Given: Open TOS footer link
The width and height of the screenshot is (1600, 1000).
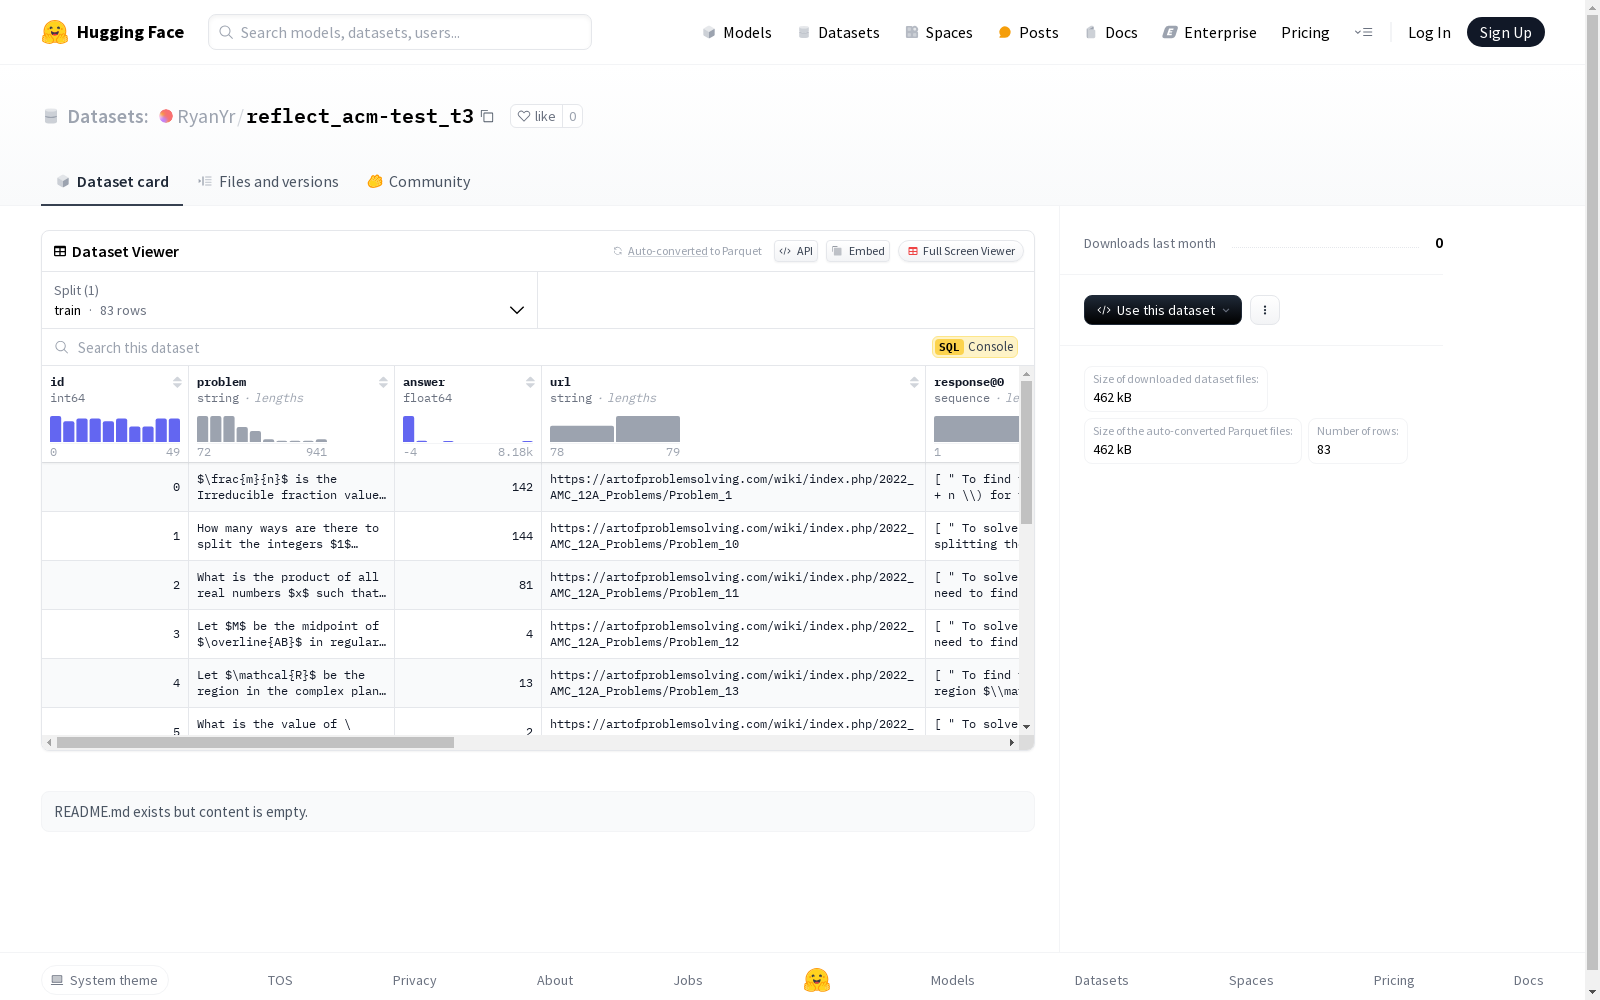Looking at the screenshot, I should click(x=280, y=980).
